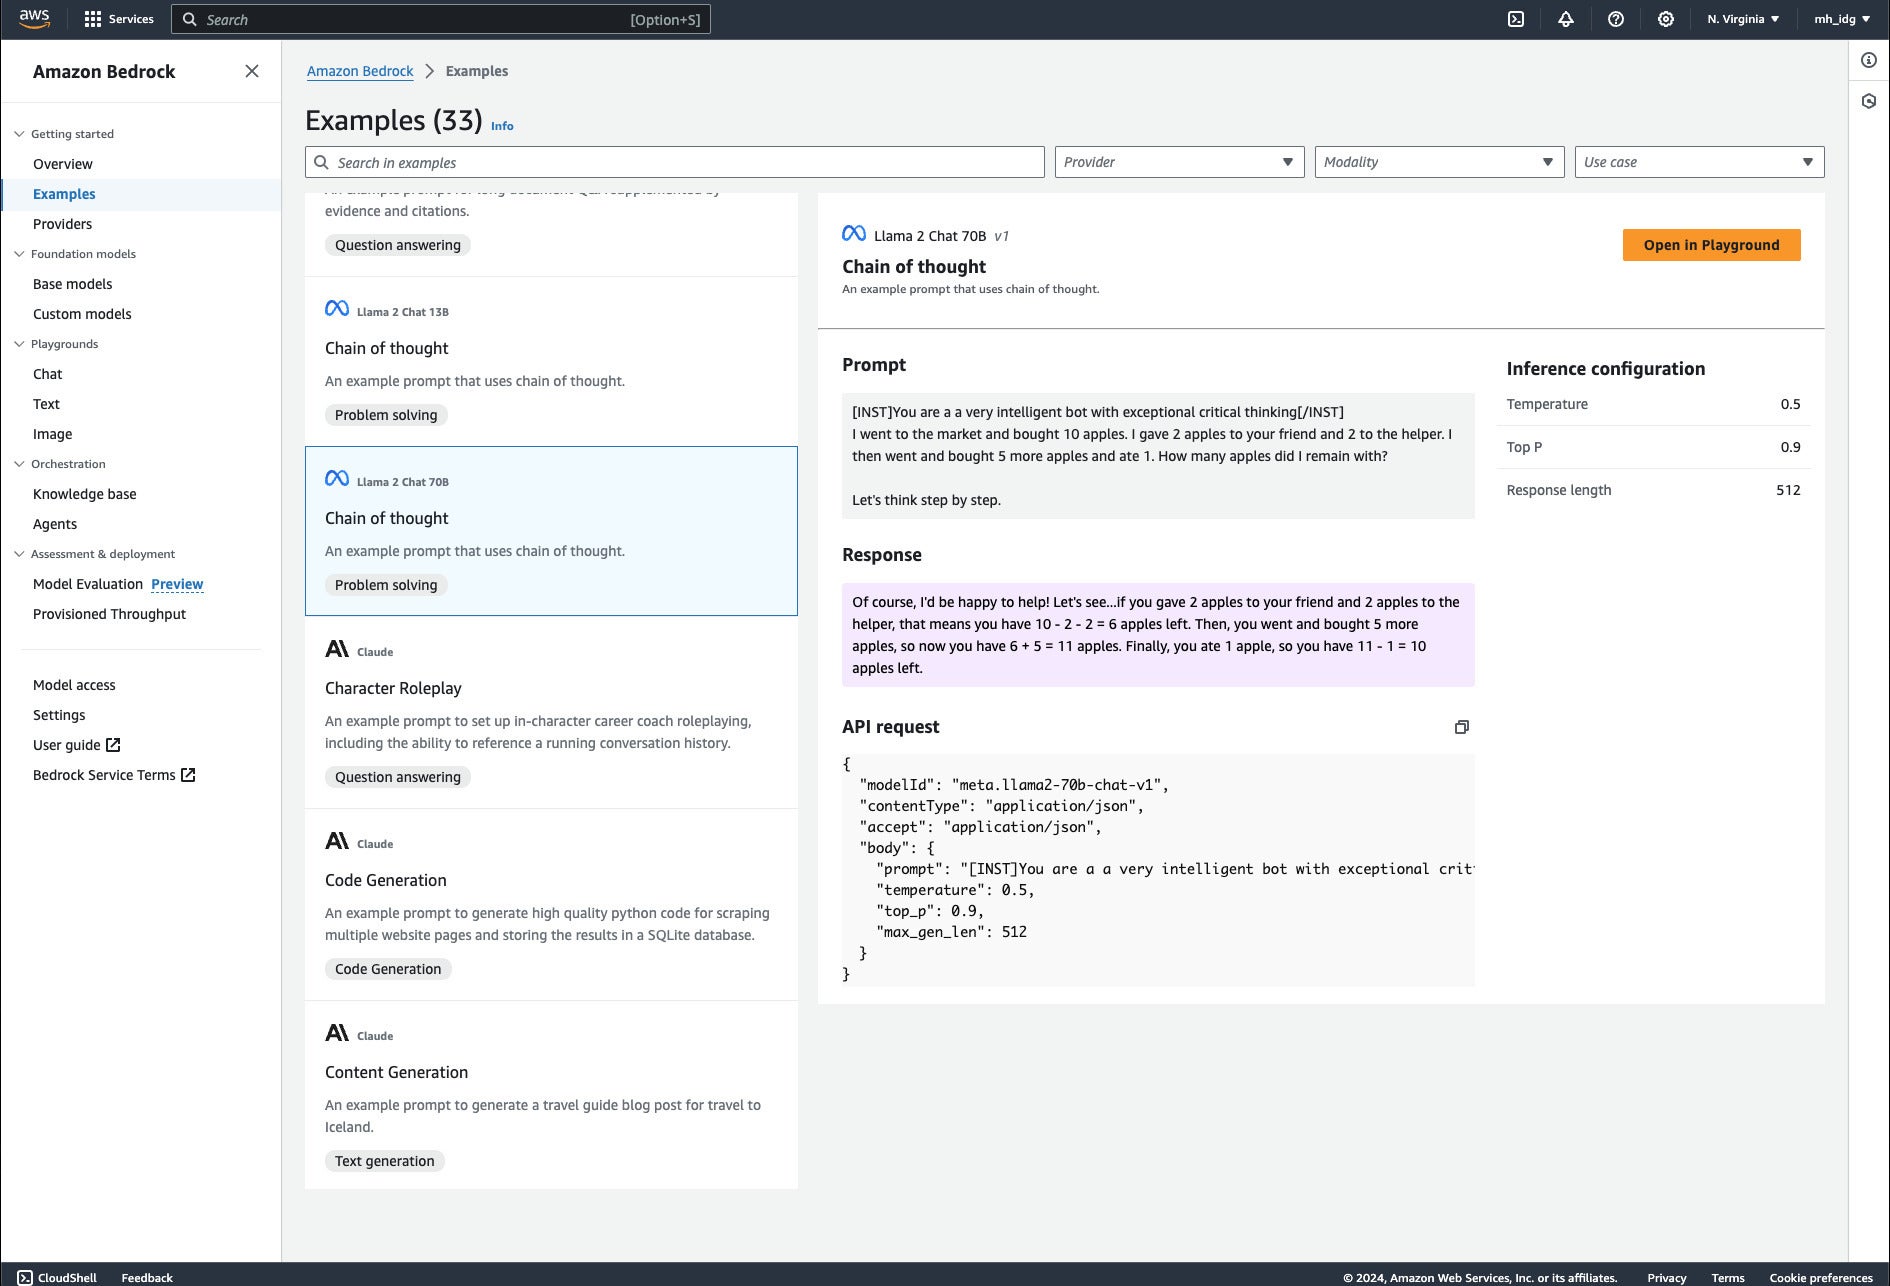Screen dimensions: 1890x1286
Task: Open the Privacy footer link
Action: [1667, 1277]
